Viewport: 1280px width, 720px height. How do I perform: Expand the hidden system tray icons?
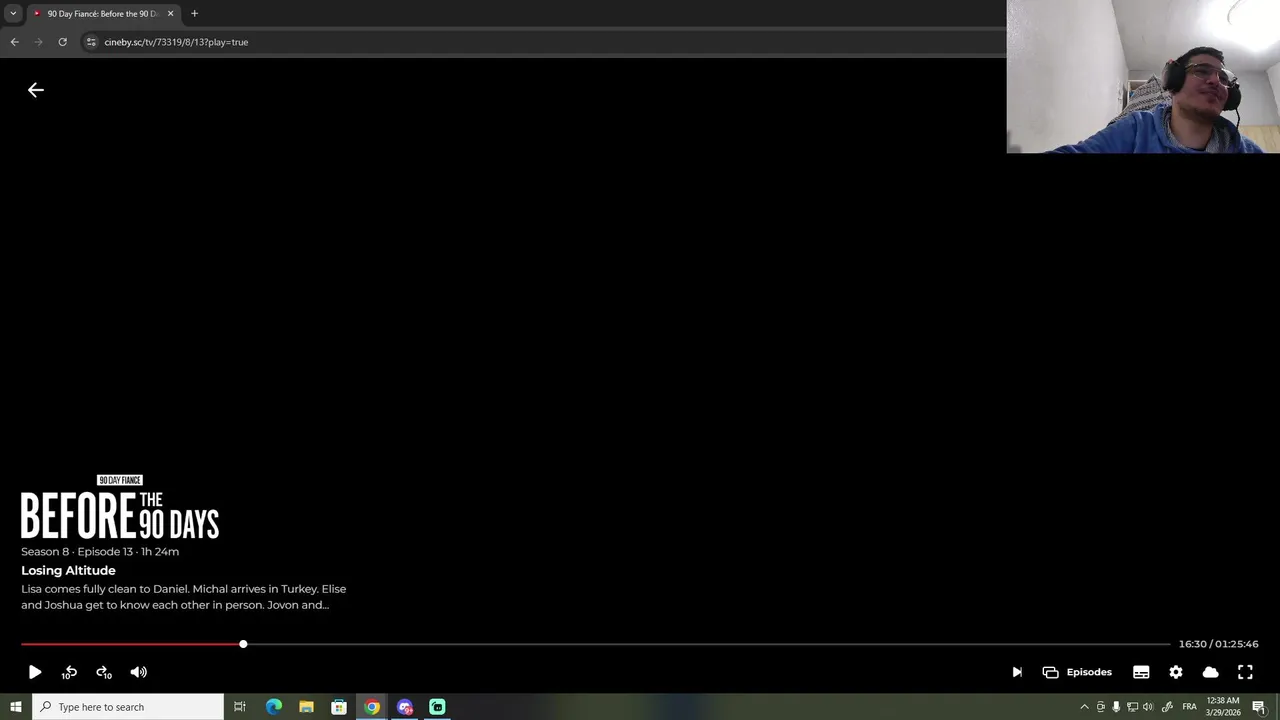tap(1084, 707)
